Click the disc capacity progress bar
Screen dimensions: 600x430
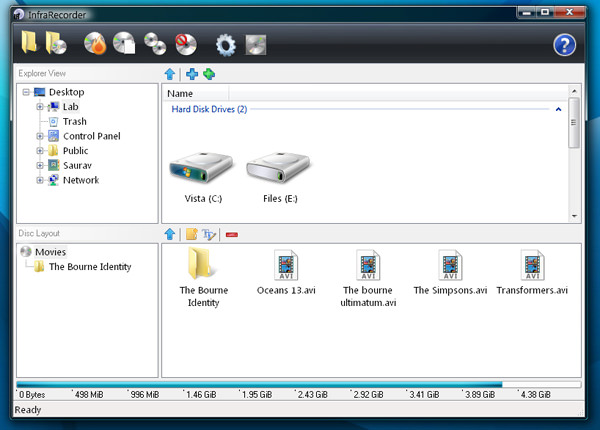point(298,384)
